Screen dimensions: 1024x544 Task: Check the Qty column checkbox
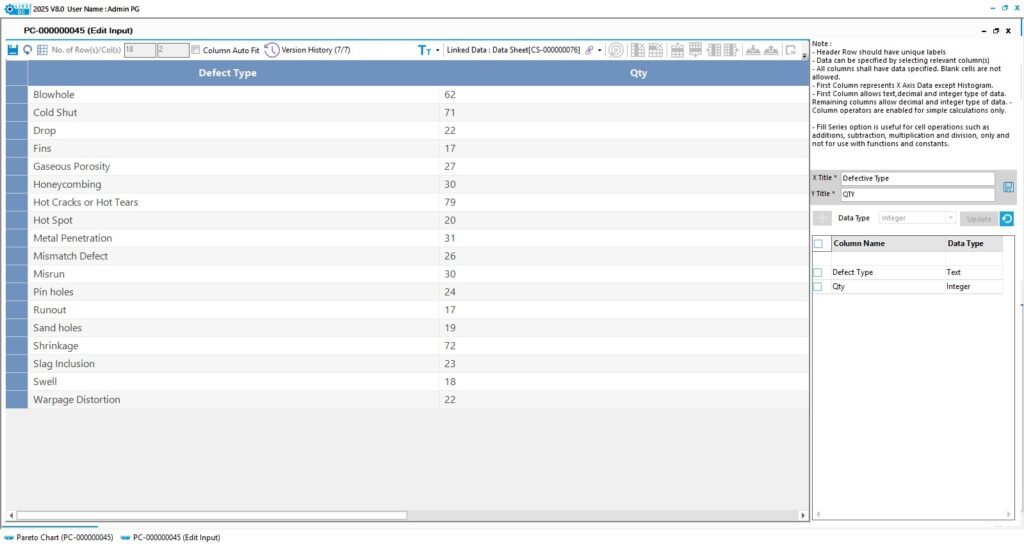click(818, 287)
